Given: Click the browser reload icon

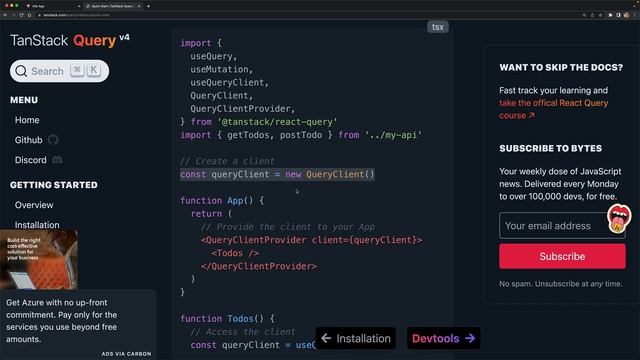Looking at the screenshot, I should pos(21,15).
